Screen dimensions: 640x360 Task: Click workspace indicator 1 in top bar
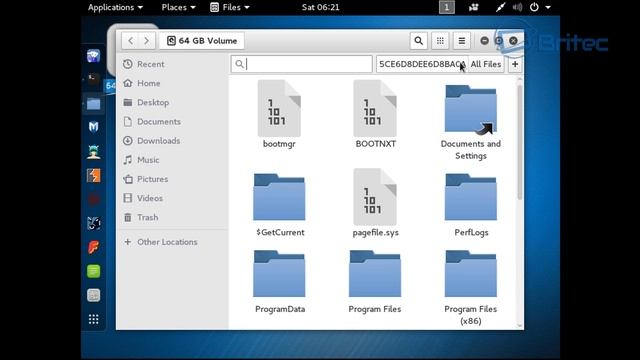click(x=447, y=7)
